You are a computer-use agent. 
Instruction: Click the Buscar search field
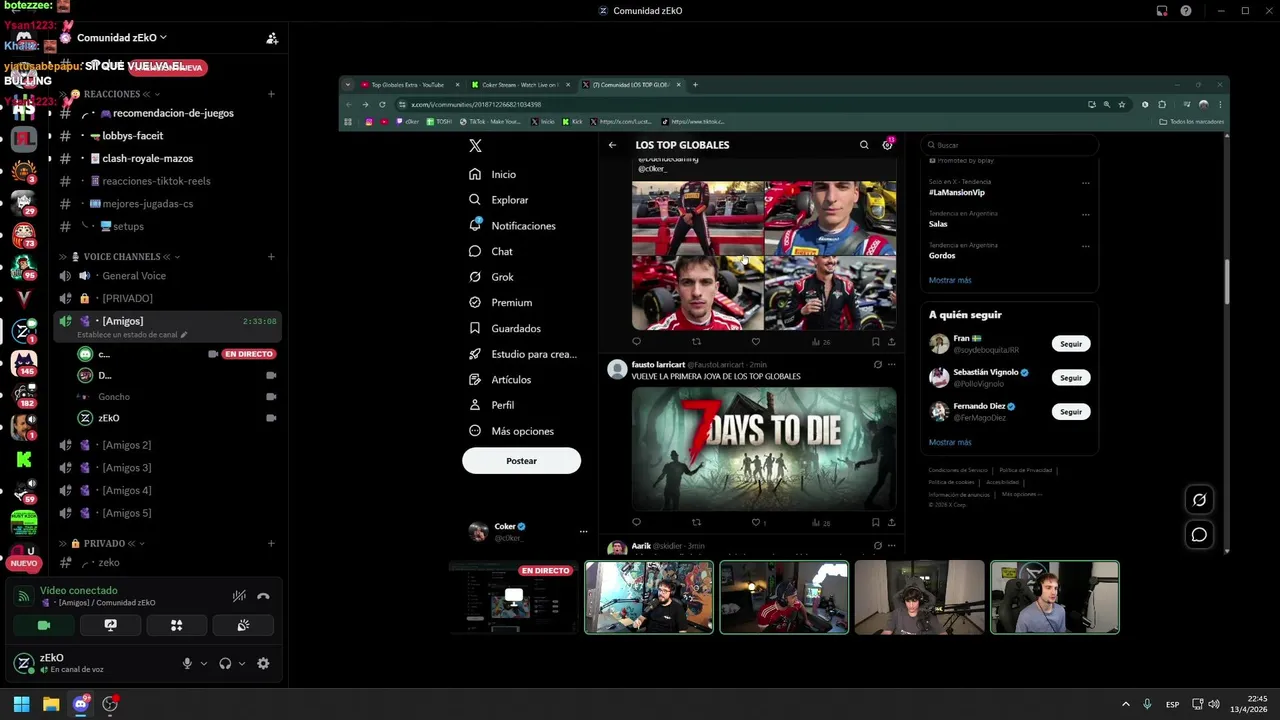point(1009,145)
